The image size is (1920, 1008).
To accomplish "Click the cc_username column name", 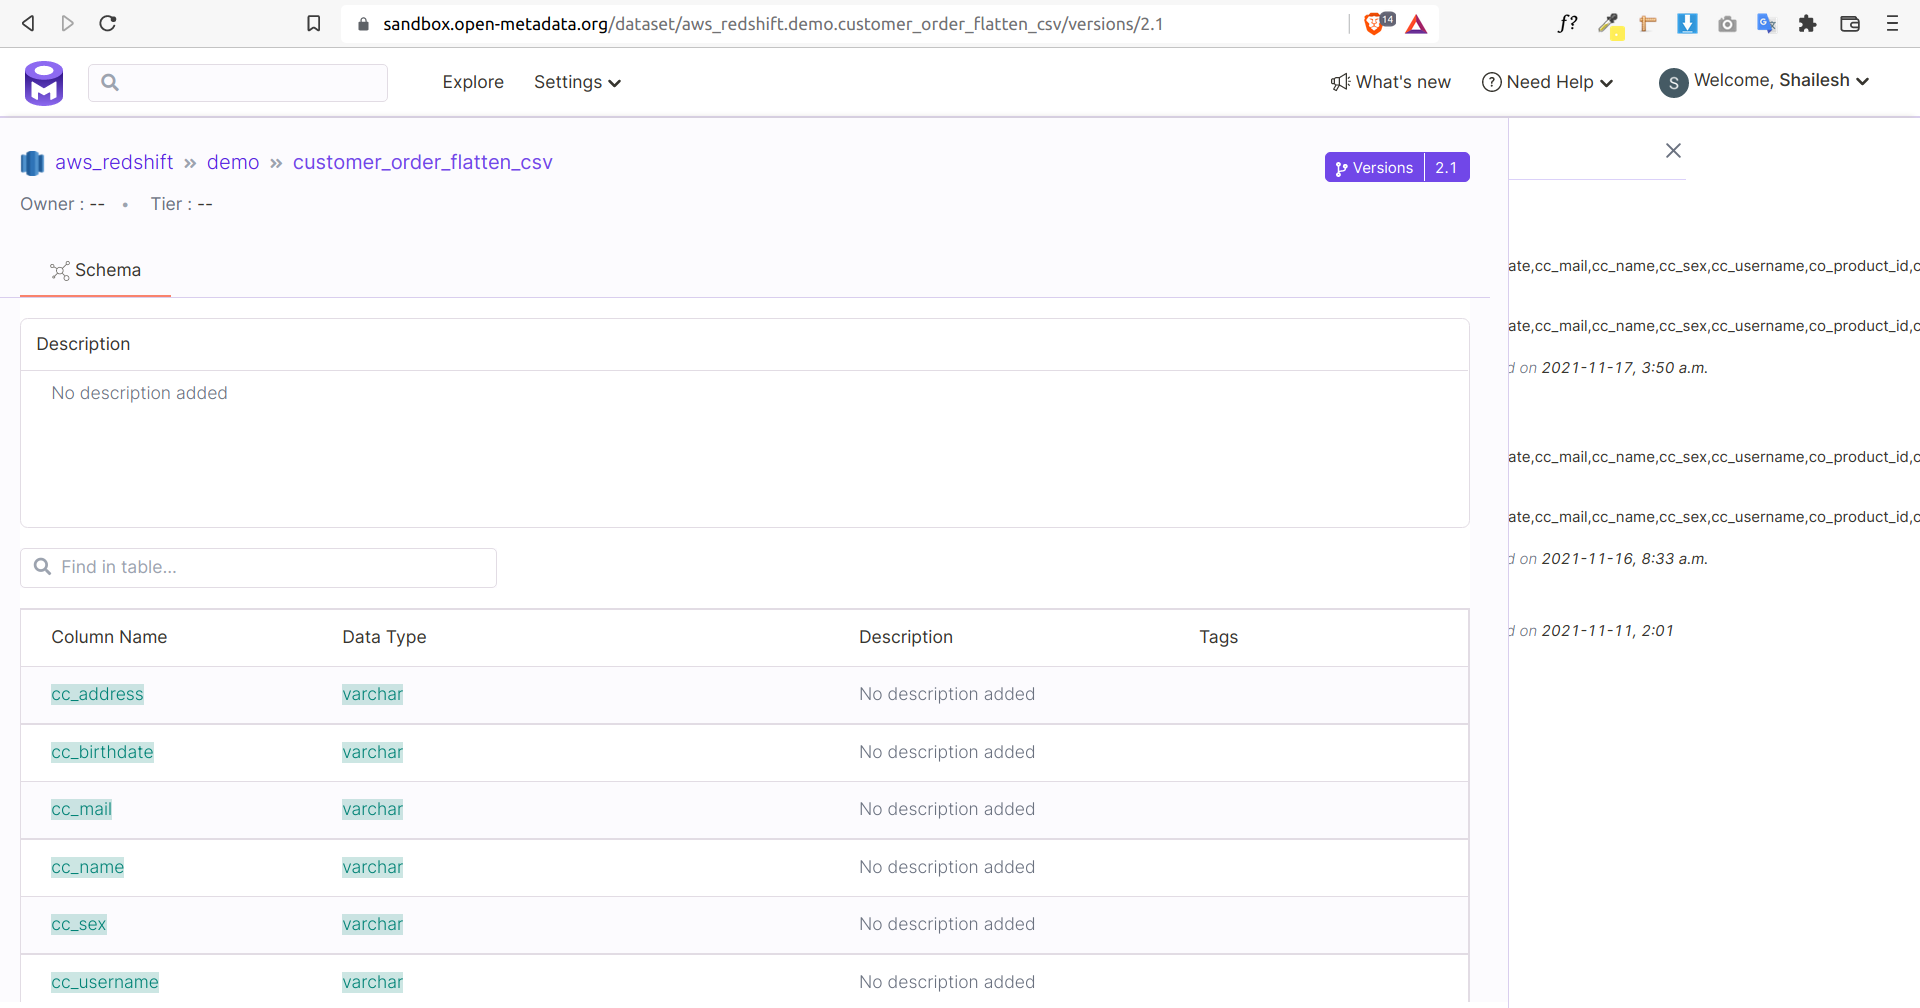I will click(x=105, y=982).
